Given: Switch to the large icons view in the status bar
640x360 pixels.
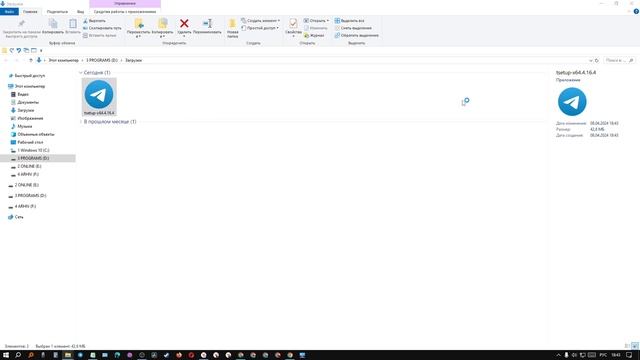Looking at the screenshot, I should click(635, 346).
